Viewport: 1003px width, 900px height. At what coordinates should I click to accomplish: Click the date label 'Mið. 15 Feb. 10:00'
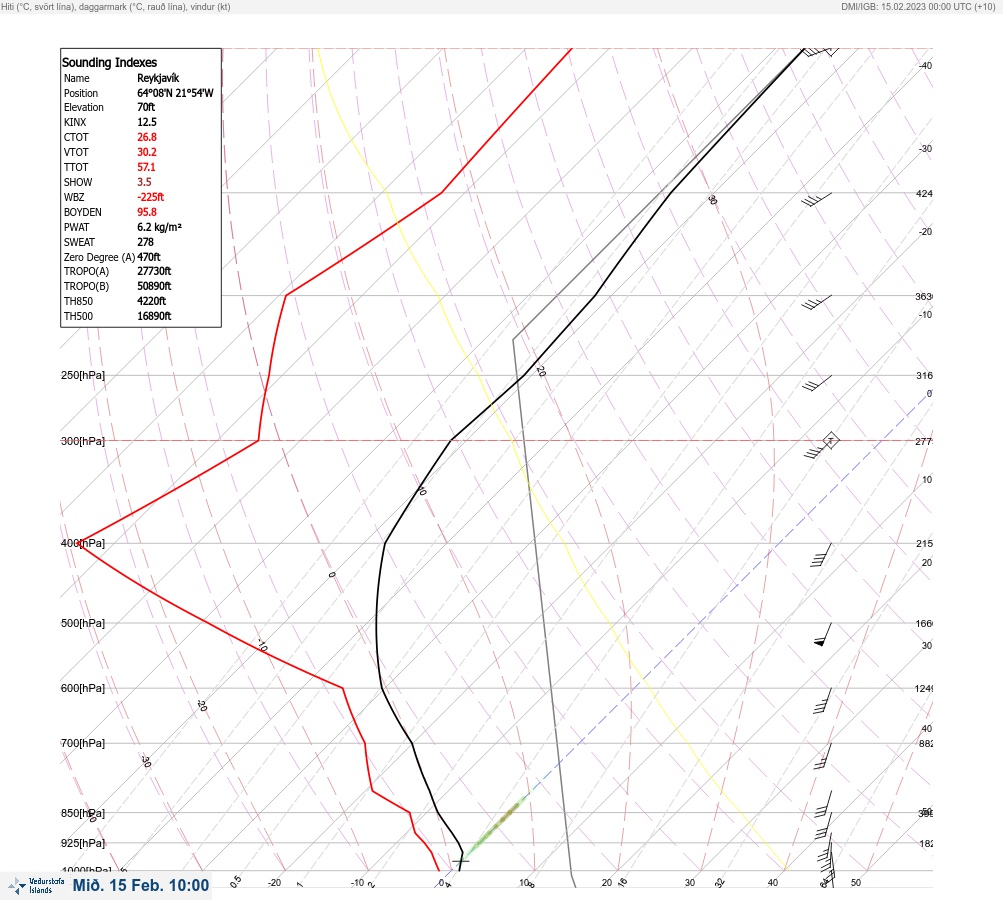[x=141, y=885]
